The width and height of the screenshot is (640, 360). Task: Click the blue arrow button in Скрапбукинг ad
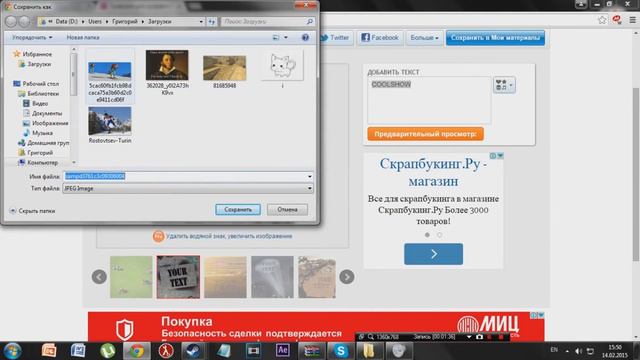click(433, 254)
